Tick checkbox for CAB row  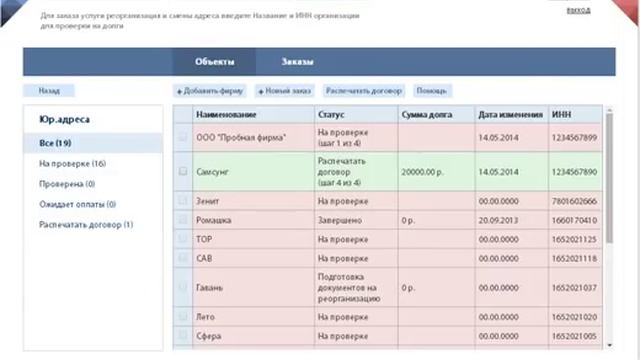pos(183,258)
